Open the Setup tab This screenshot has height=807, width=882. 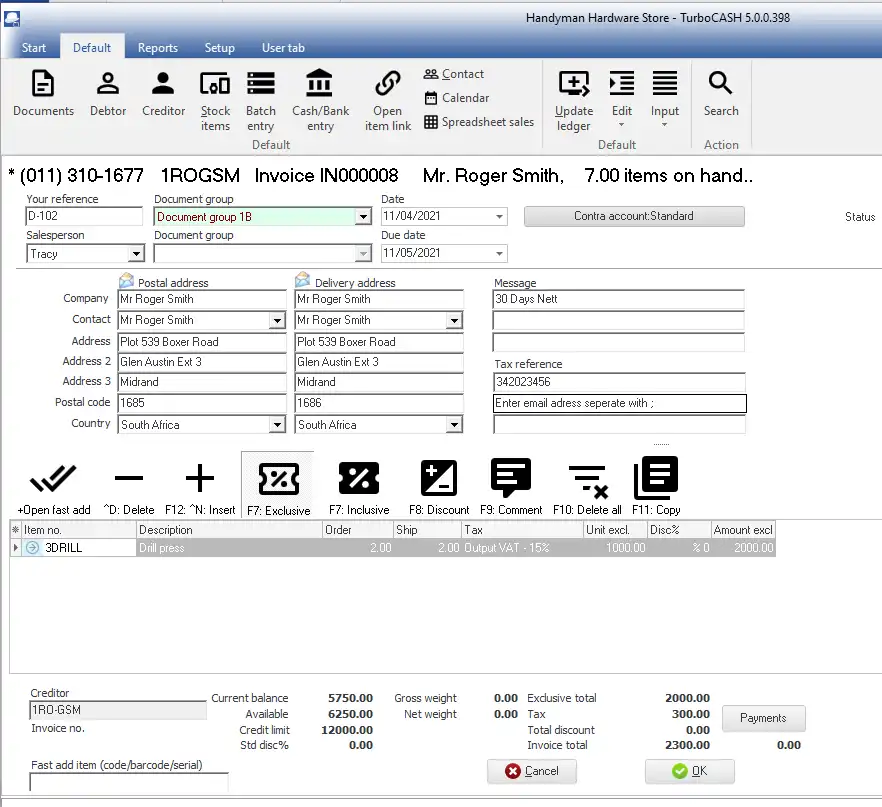coord(220,48)
